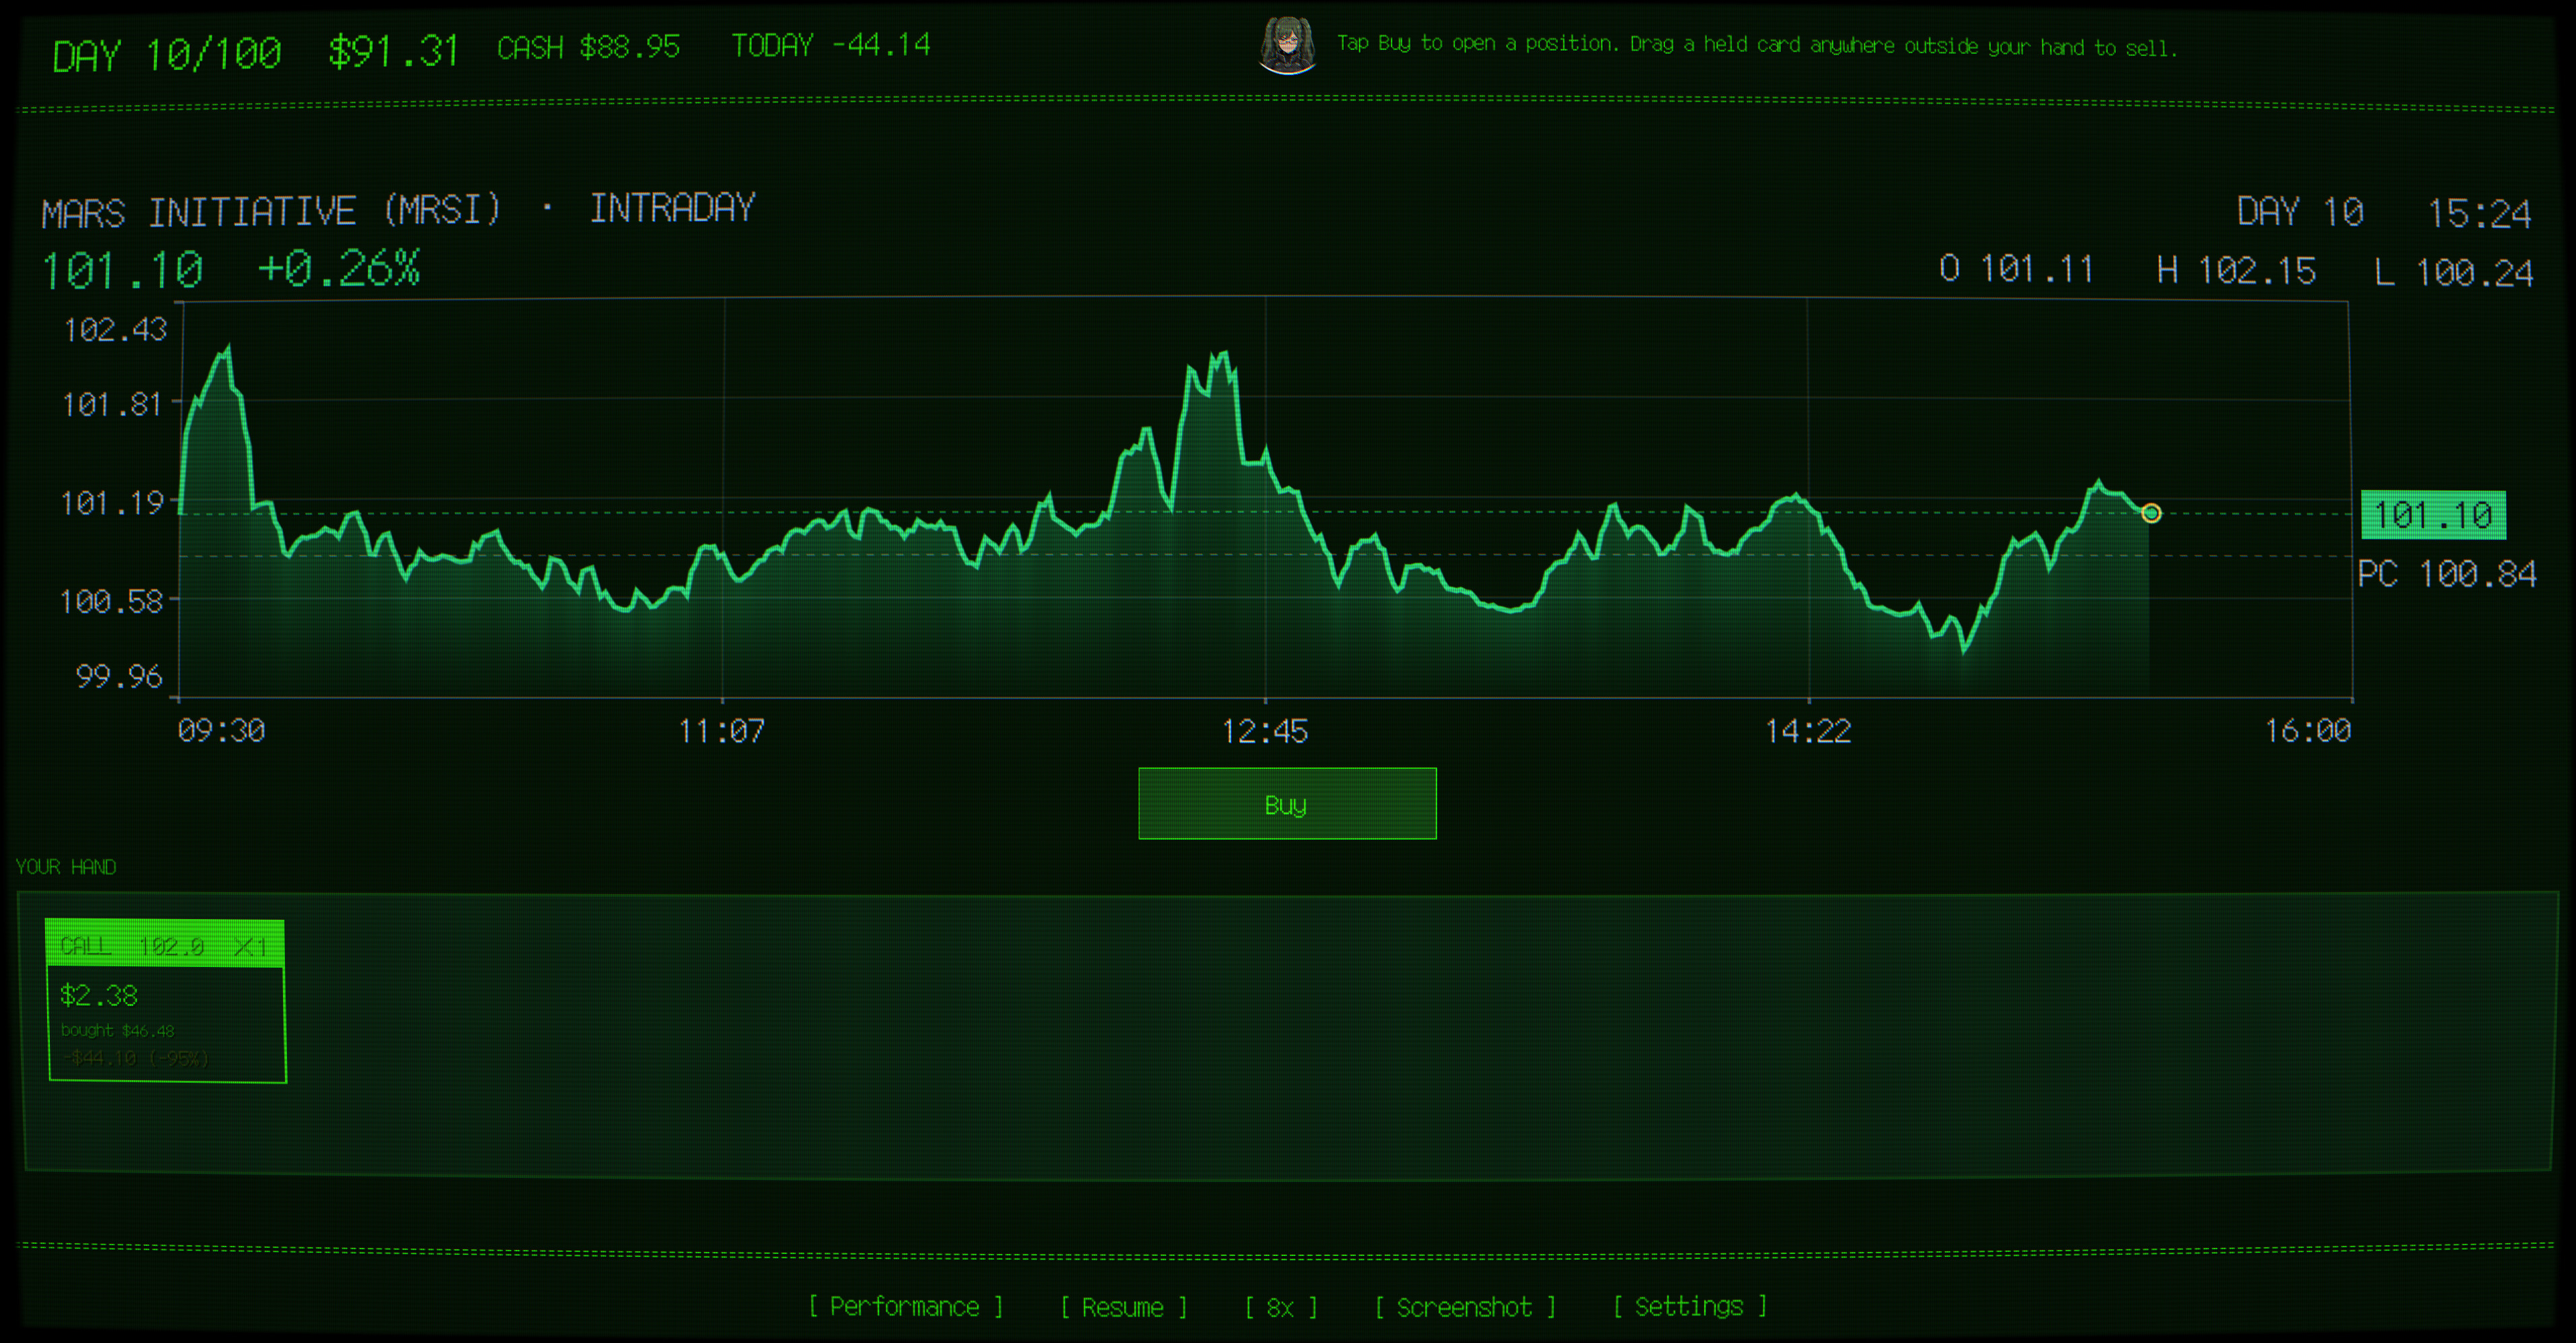Click the 100.58 price axis label
The image size is (2576, 1343).
pos(111,601)
